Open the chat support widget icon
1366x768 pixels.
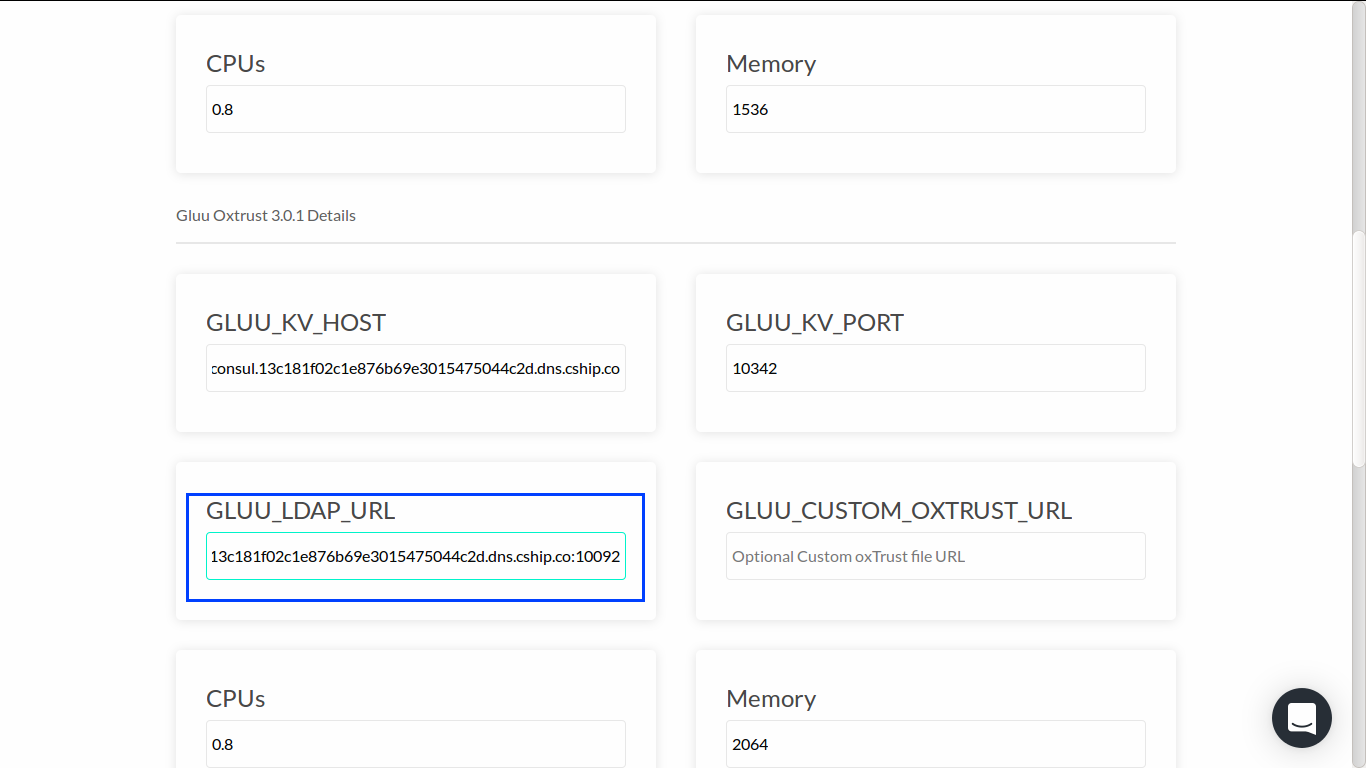1301,718
